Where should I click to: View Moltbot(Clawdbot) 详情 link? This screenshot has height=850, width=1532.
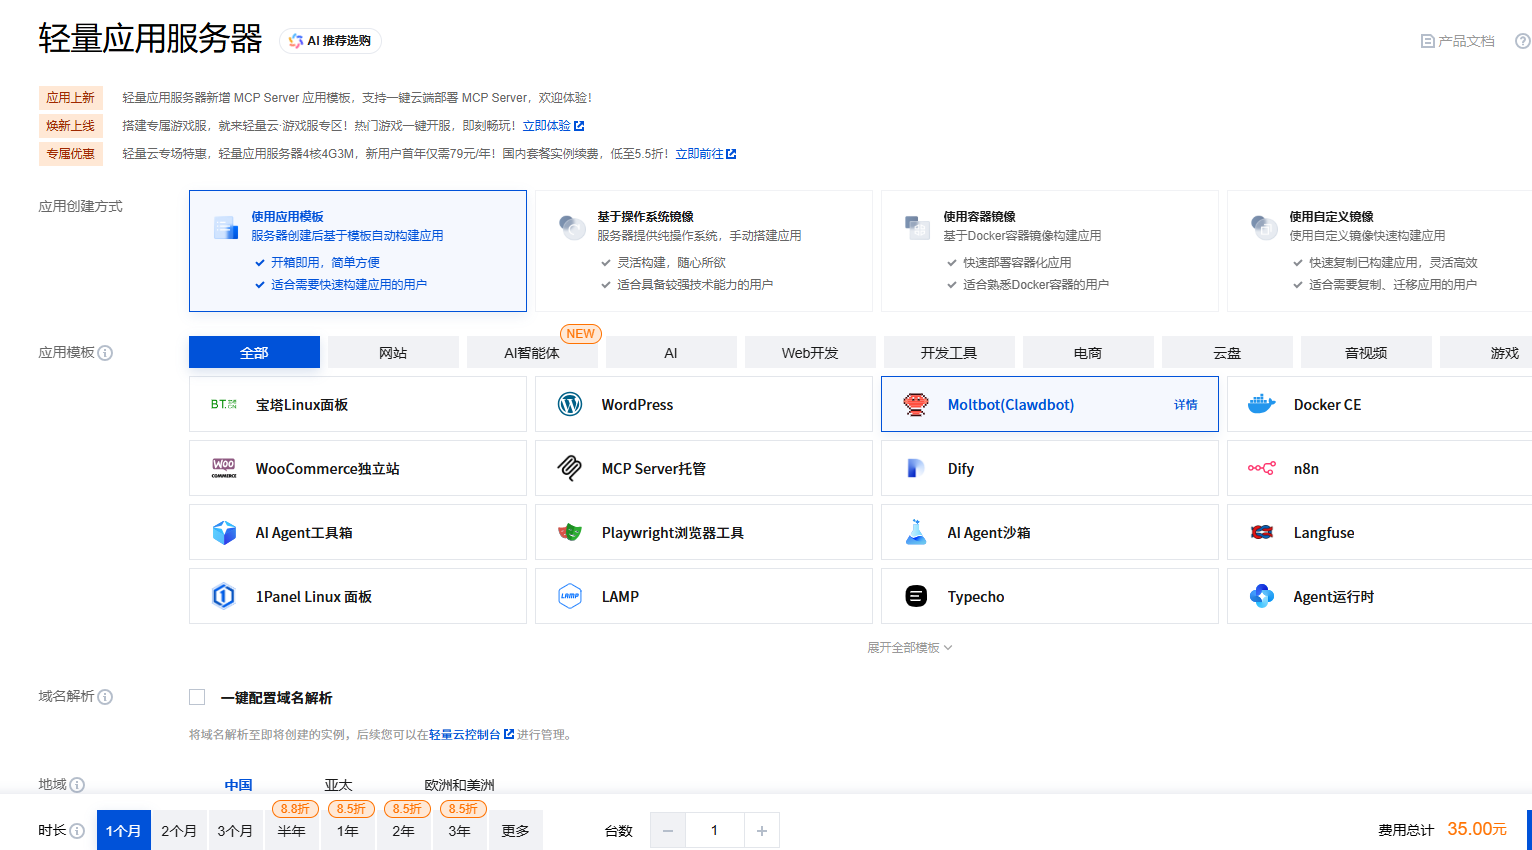tap(1186, 405)
